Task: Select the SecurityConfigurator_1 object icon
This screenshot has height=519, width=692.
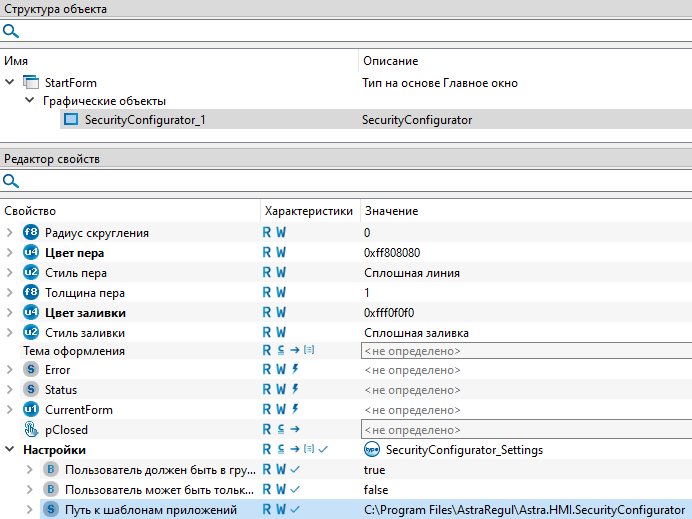Action: click(x=71, y=120)
